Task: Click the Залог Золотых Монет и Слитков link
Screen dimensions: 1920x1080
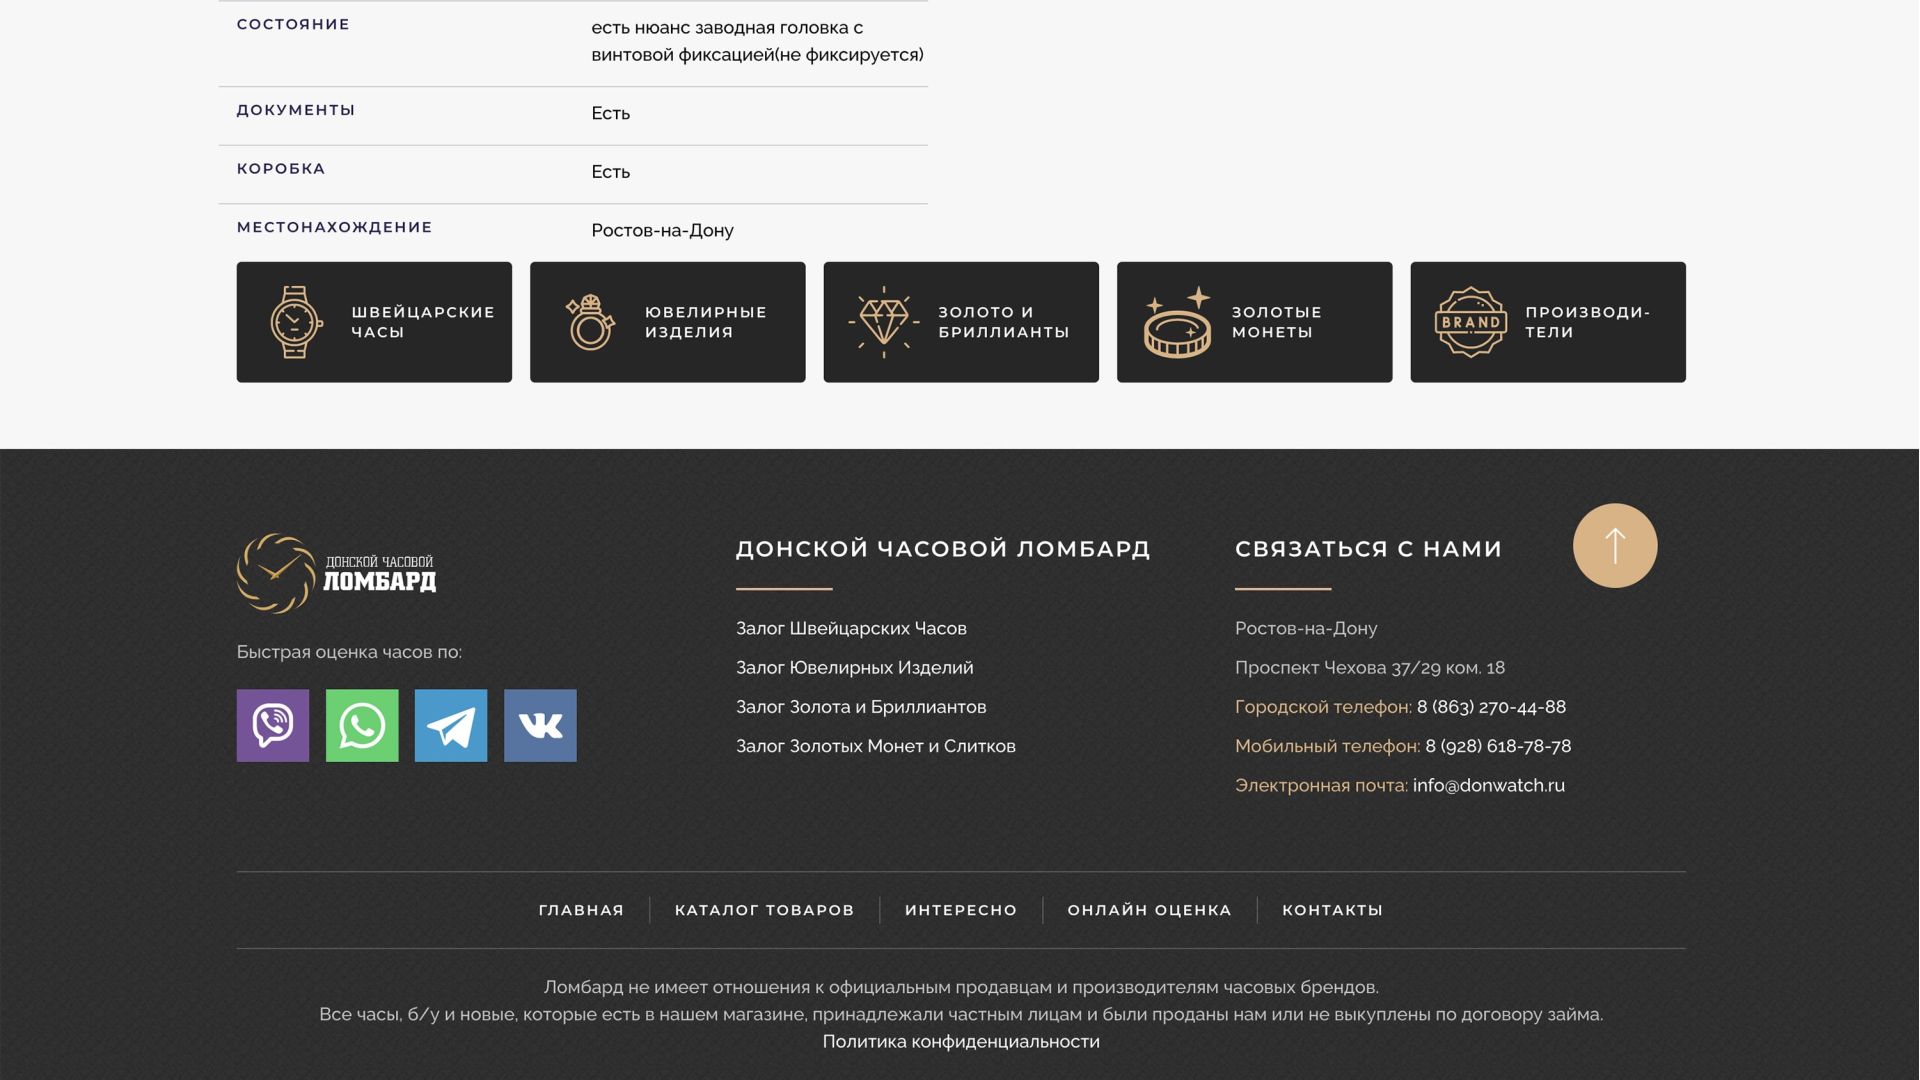Action: click(875, 746)
